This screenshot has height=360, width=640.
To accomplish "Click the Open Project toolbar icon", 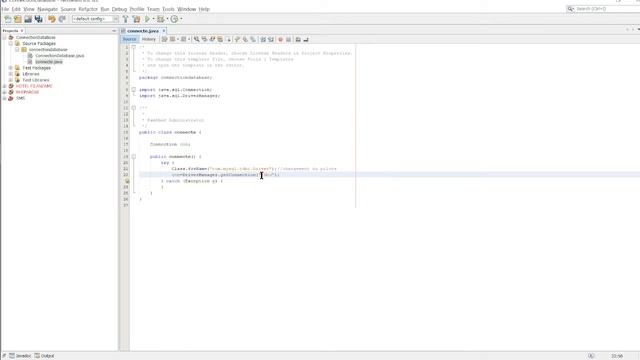I will click(28, 19).
